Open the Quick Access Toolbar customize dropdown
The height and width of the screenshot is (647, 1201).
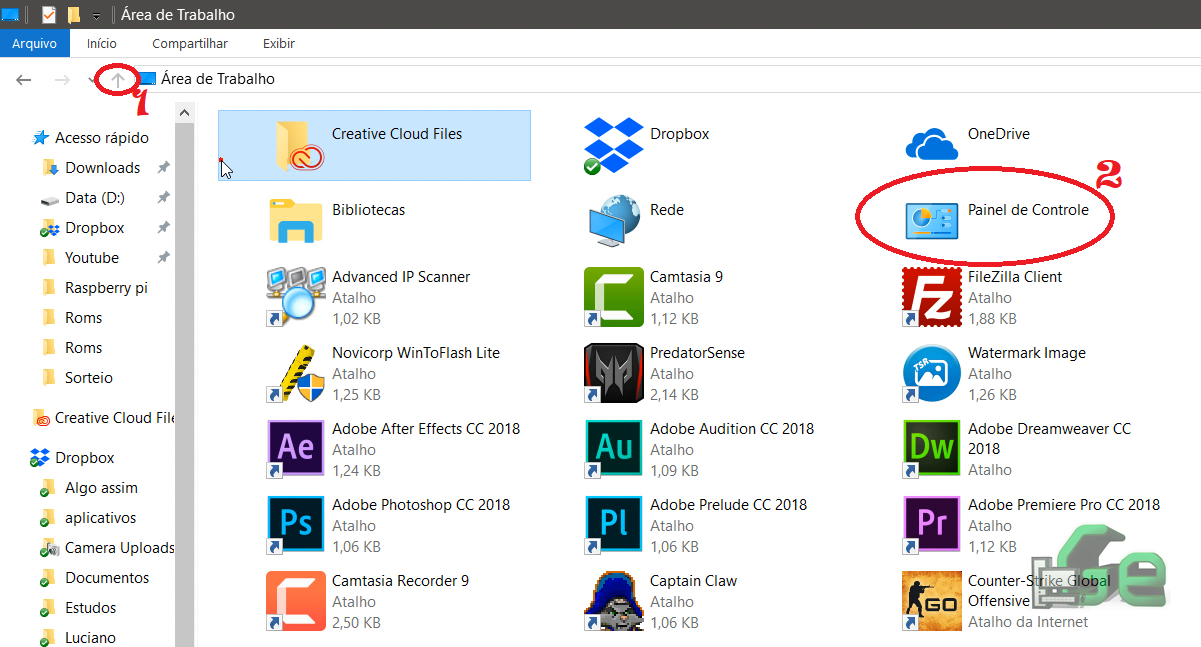pos(96,16)
